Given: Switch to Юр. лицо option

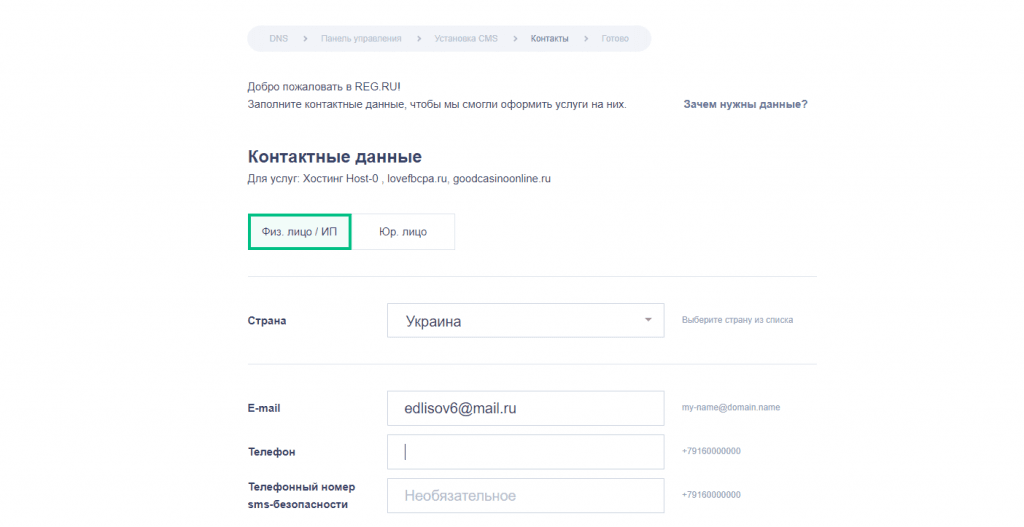Looking at the screenshot, I should (x=403, y=232).
